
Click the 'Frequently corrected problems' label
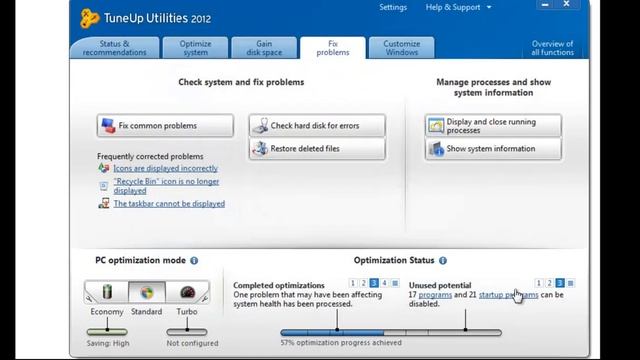tap(150, 156)
